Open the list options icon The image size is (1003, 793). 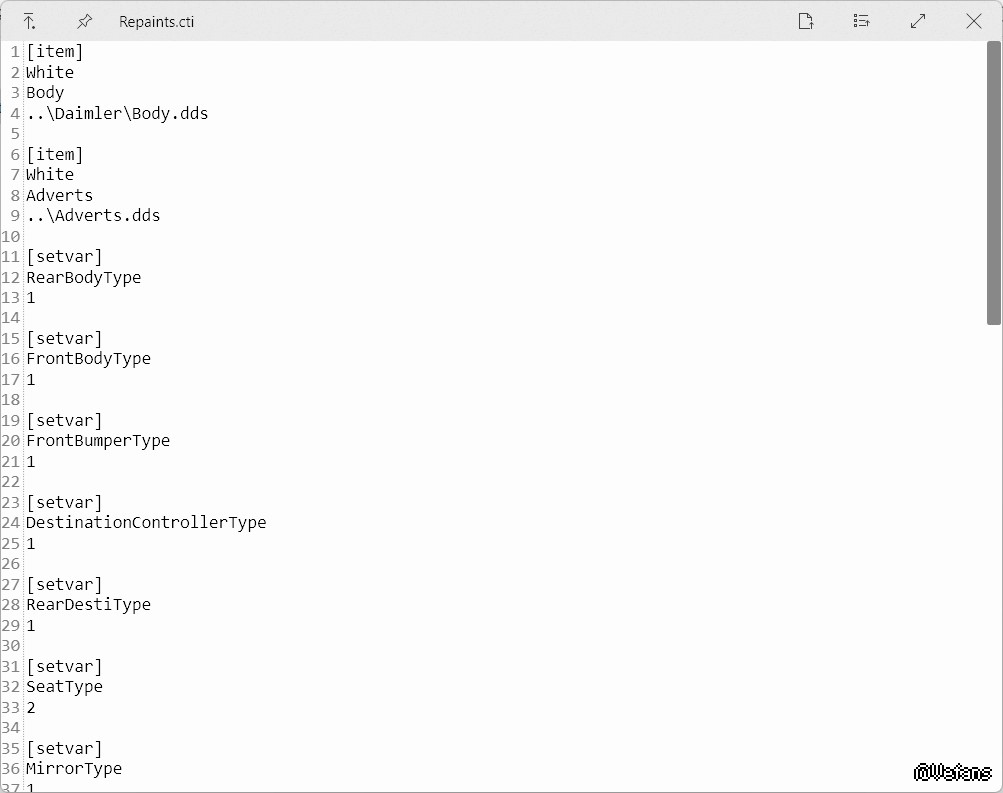click(861, 21)
